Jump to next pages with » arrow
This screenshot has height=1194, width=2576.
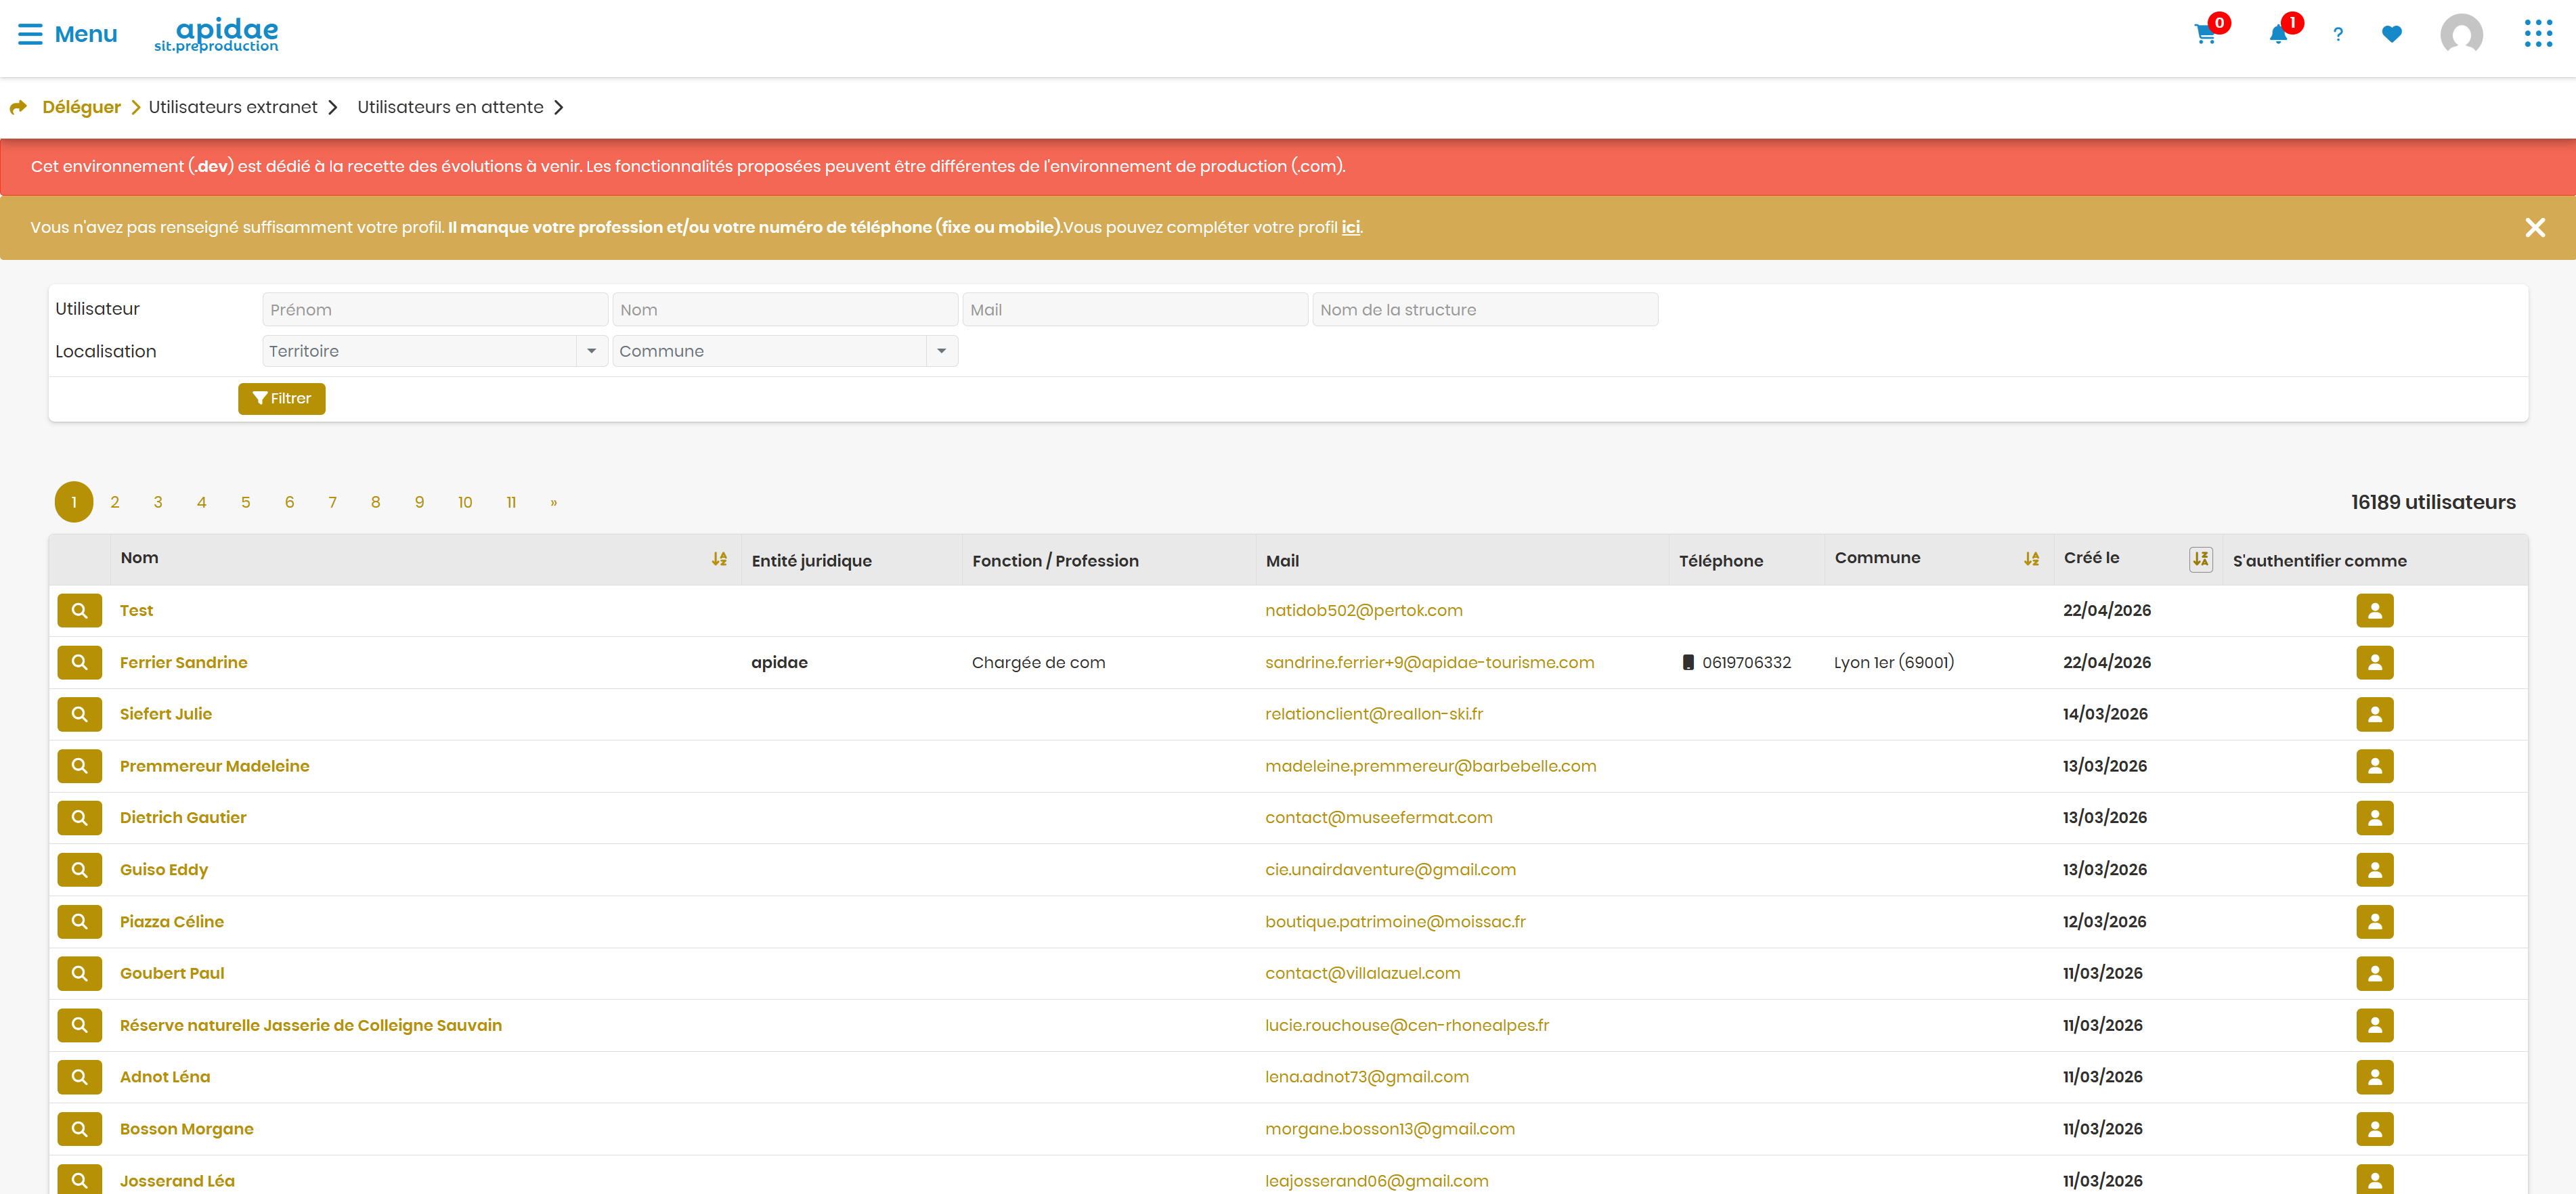553,502
